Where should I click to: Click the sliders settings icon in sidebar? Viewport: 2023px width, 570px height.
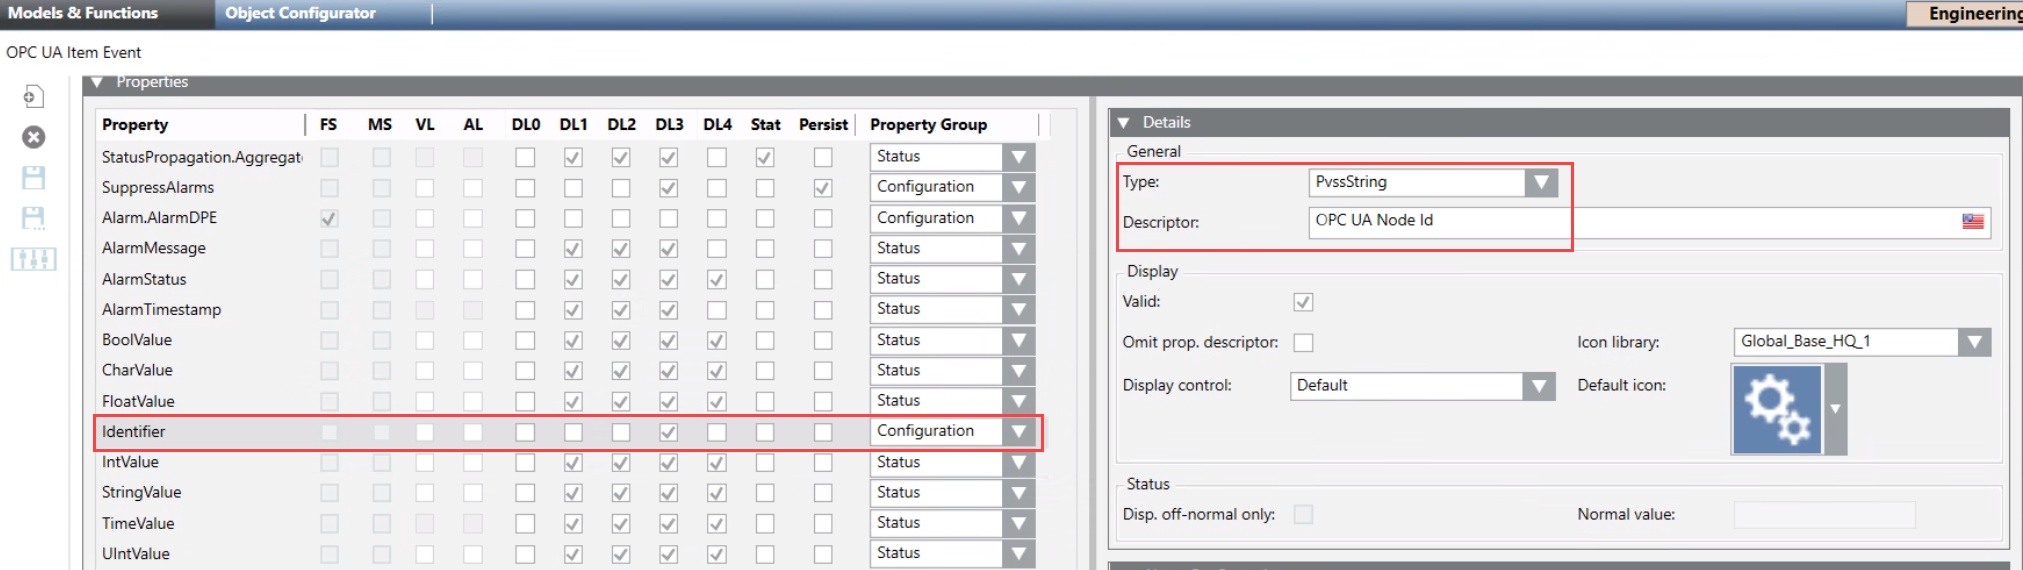tap(34, 259)
